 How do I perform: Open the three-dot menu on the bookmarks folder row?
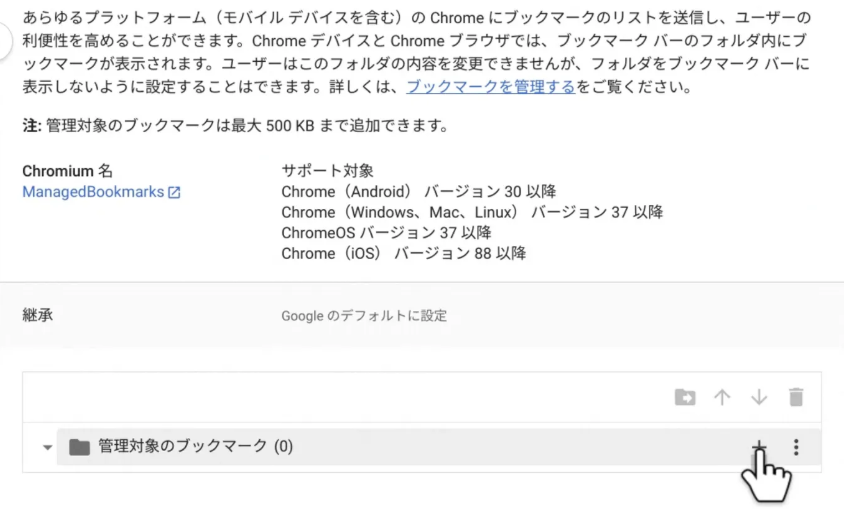pos(796,447)
